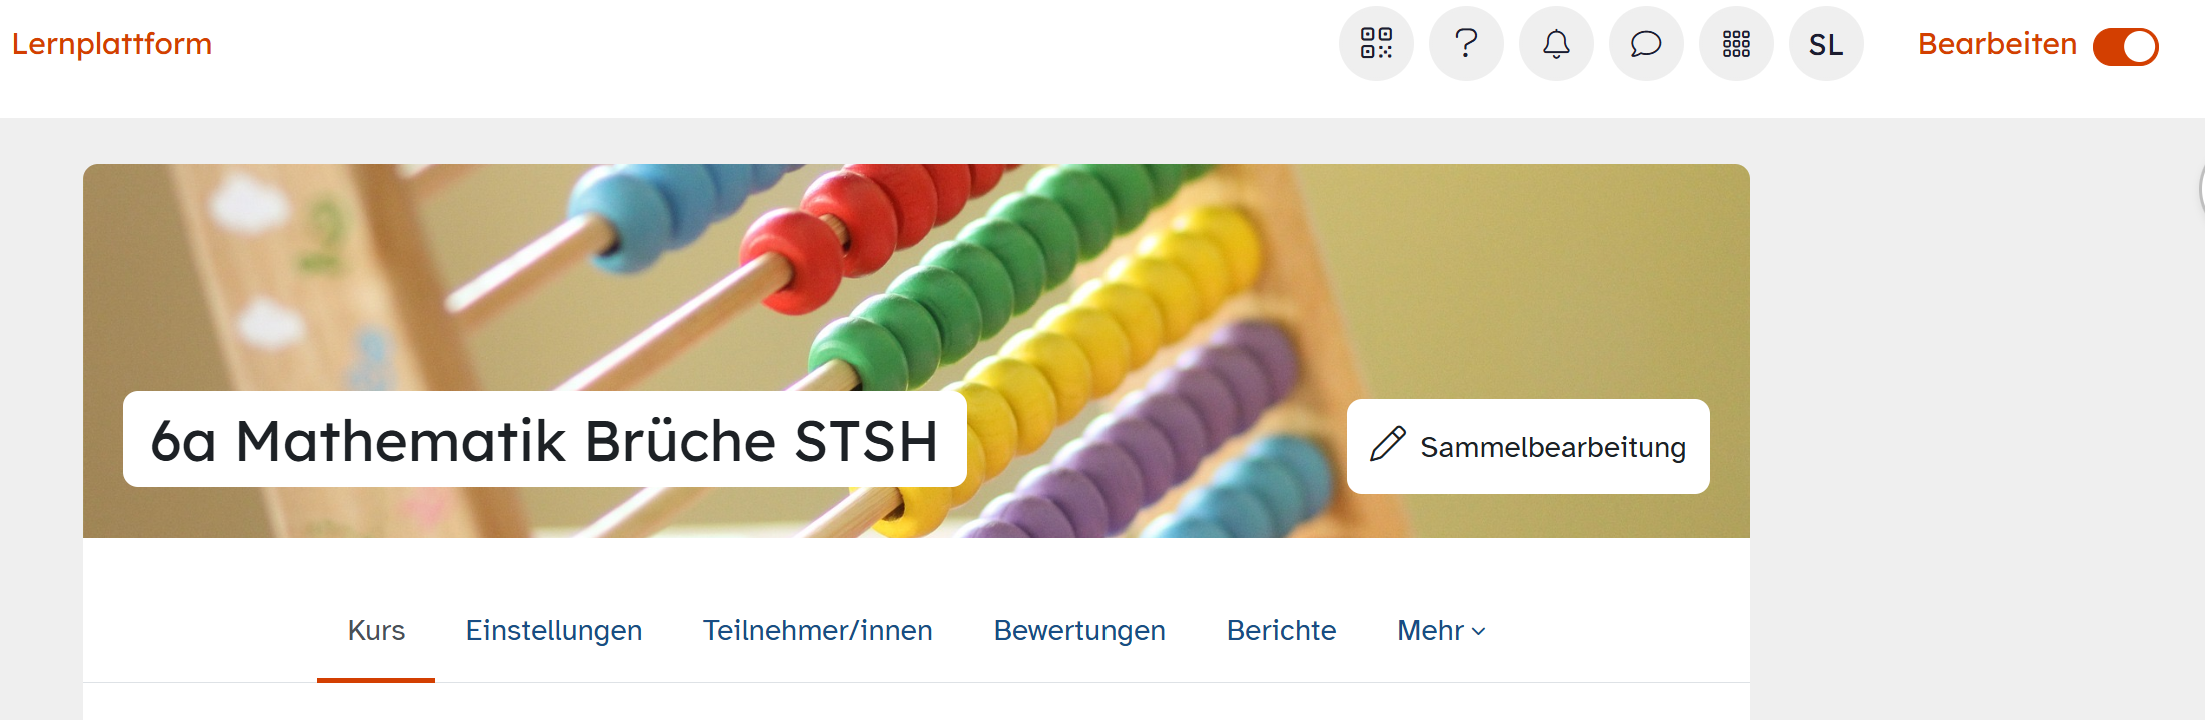Screen dimensions: 2205x720
Task: Open the help question mark icon
Action: click(1466, 44)
